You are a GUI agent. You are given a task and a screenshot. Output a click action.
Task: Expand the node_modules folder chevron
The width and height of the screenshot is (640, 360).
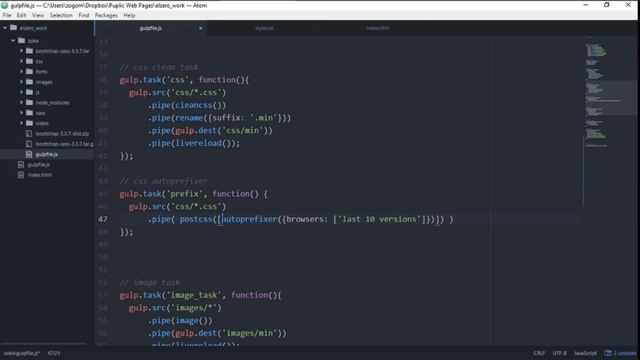coord(21,102)
